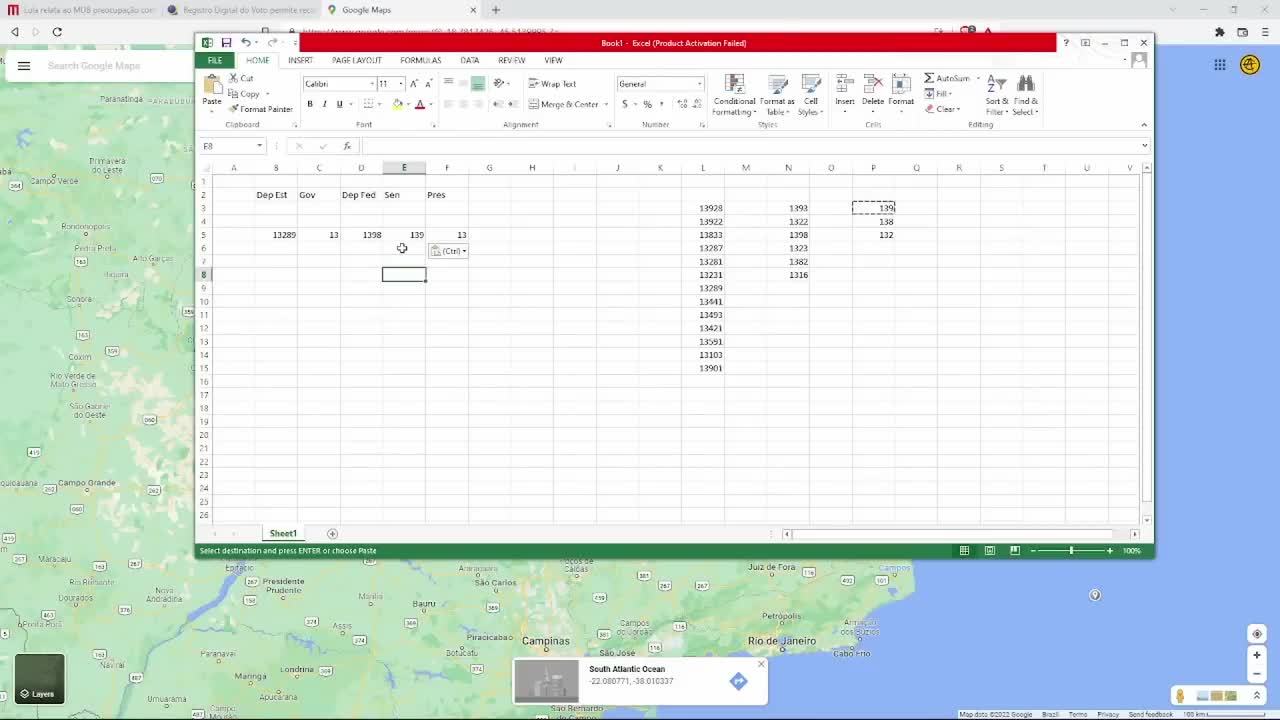Toggle Bold formatting in the Font group

tap(310, 104)
